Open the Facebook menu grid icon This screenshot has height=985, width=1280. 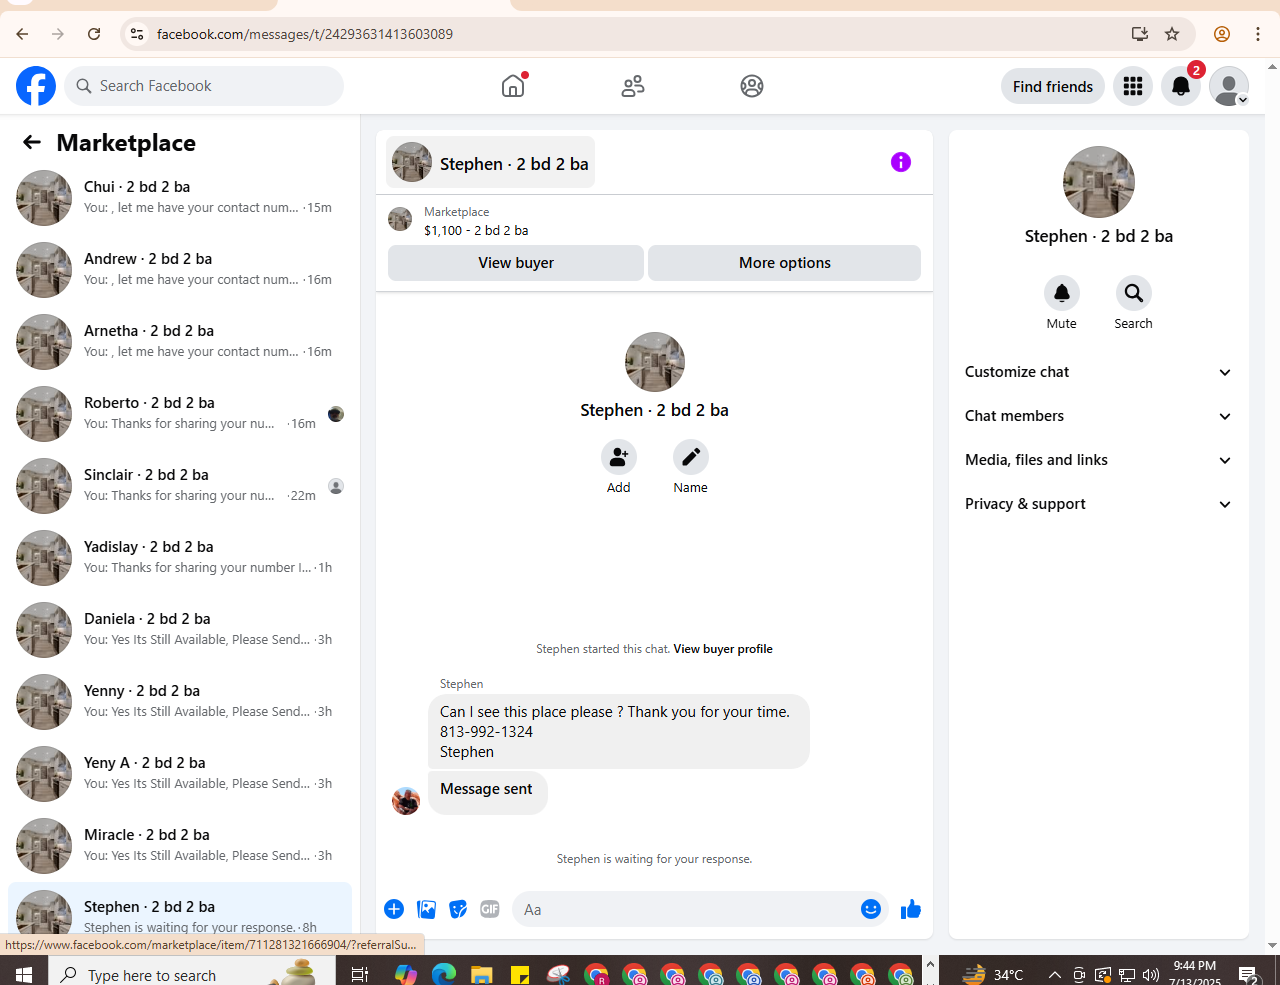pyautogui.click(x=1133, y=87)
